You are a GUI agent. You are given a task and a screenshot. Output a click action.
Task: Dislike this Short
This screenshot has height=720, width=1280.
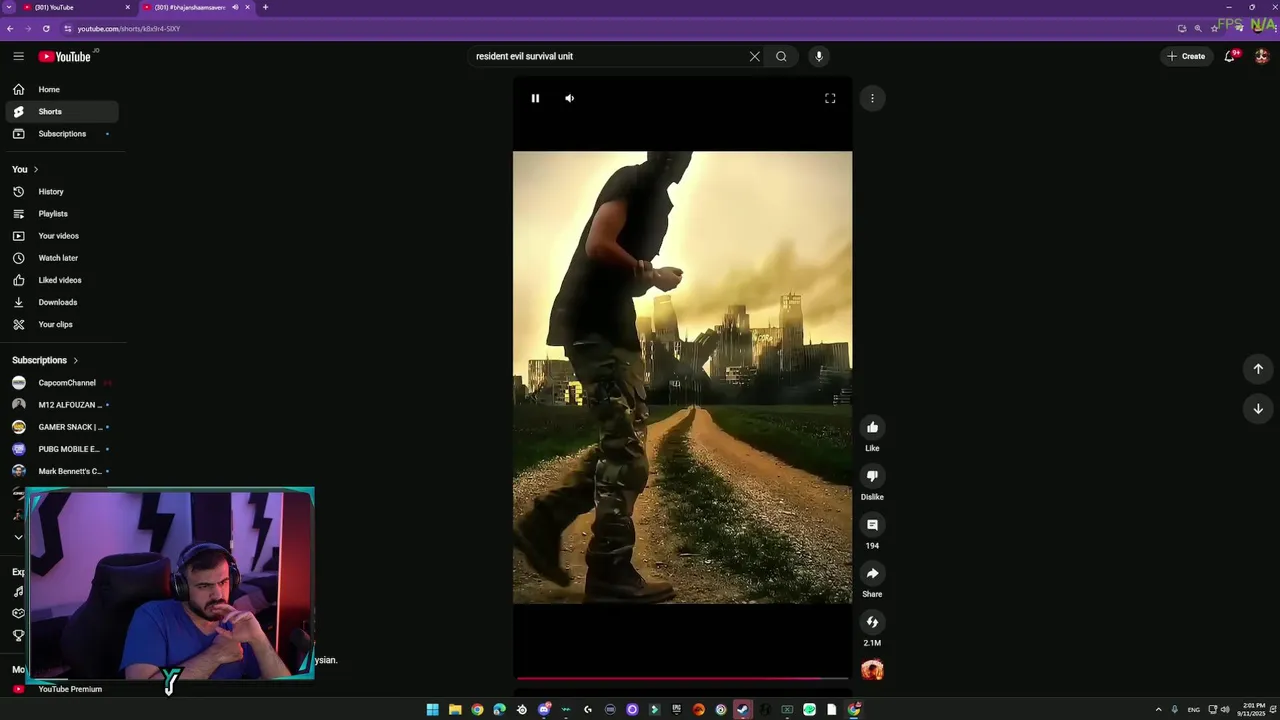872,476
